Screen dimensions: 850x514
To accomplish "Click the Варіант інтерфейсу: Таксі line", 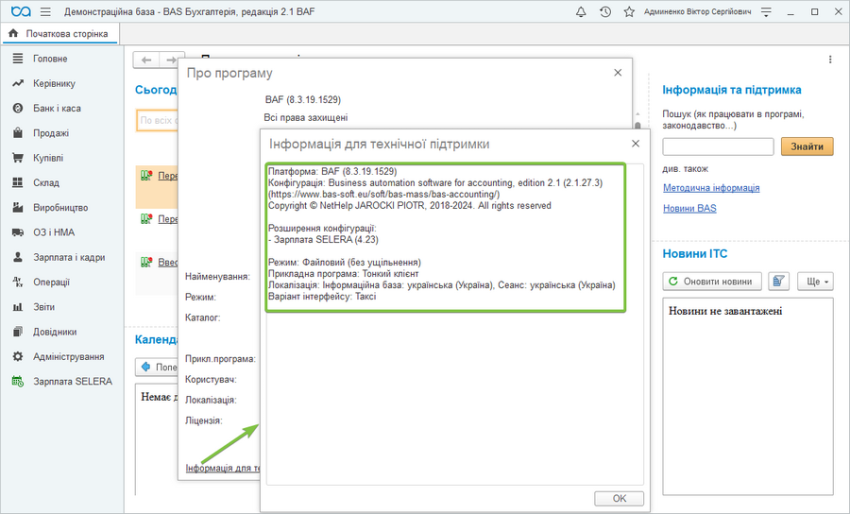I will pos(322,297).
